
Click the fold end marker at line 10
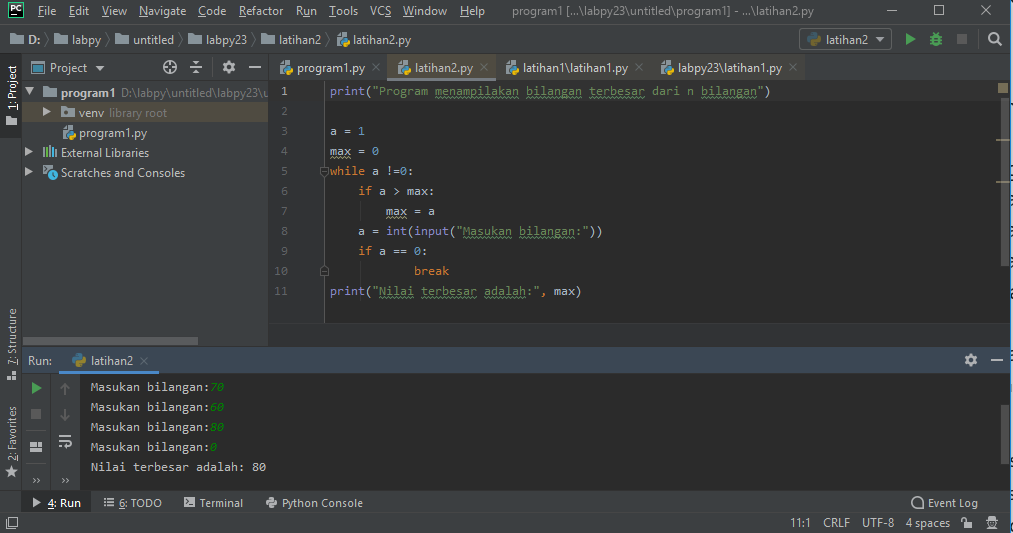(x=324, y=271)
